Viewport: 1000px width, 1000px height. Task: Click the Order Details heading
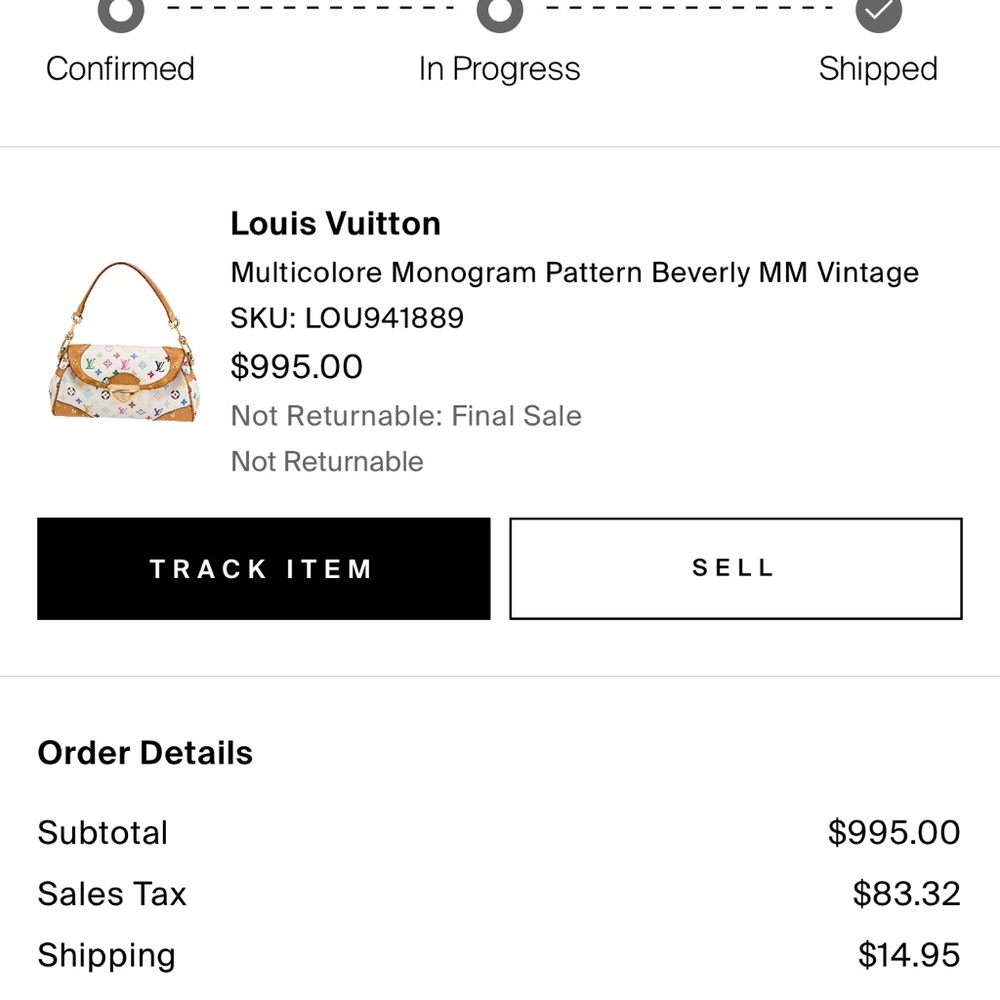(144, 753)
